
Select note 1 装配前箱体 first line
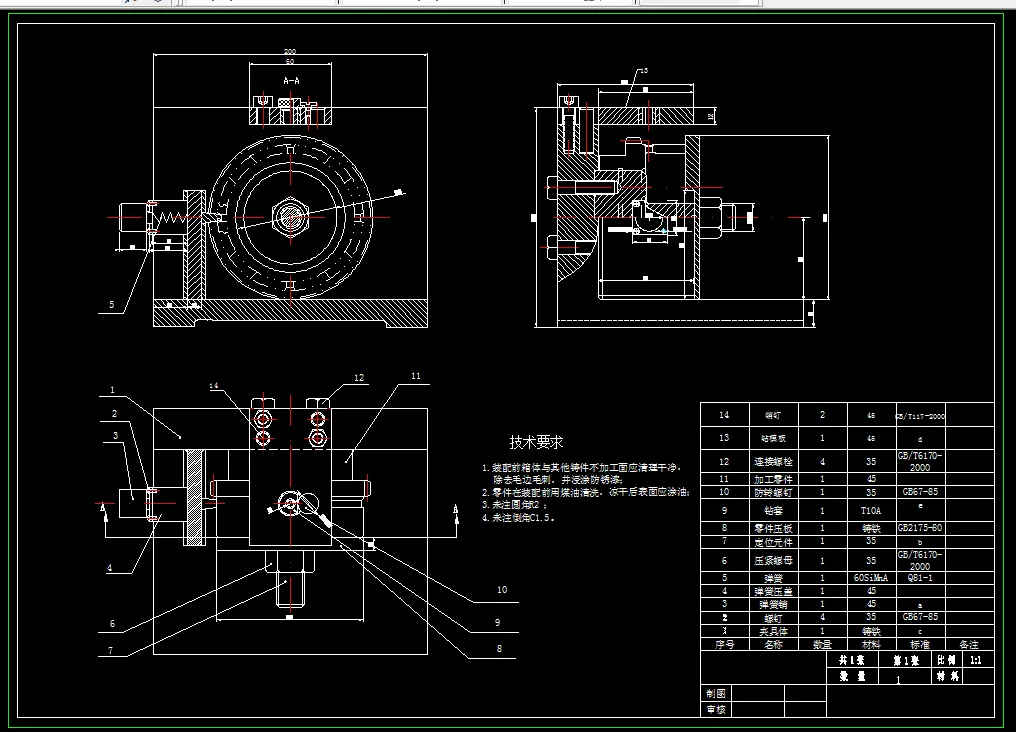pos(582,468)
